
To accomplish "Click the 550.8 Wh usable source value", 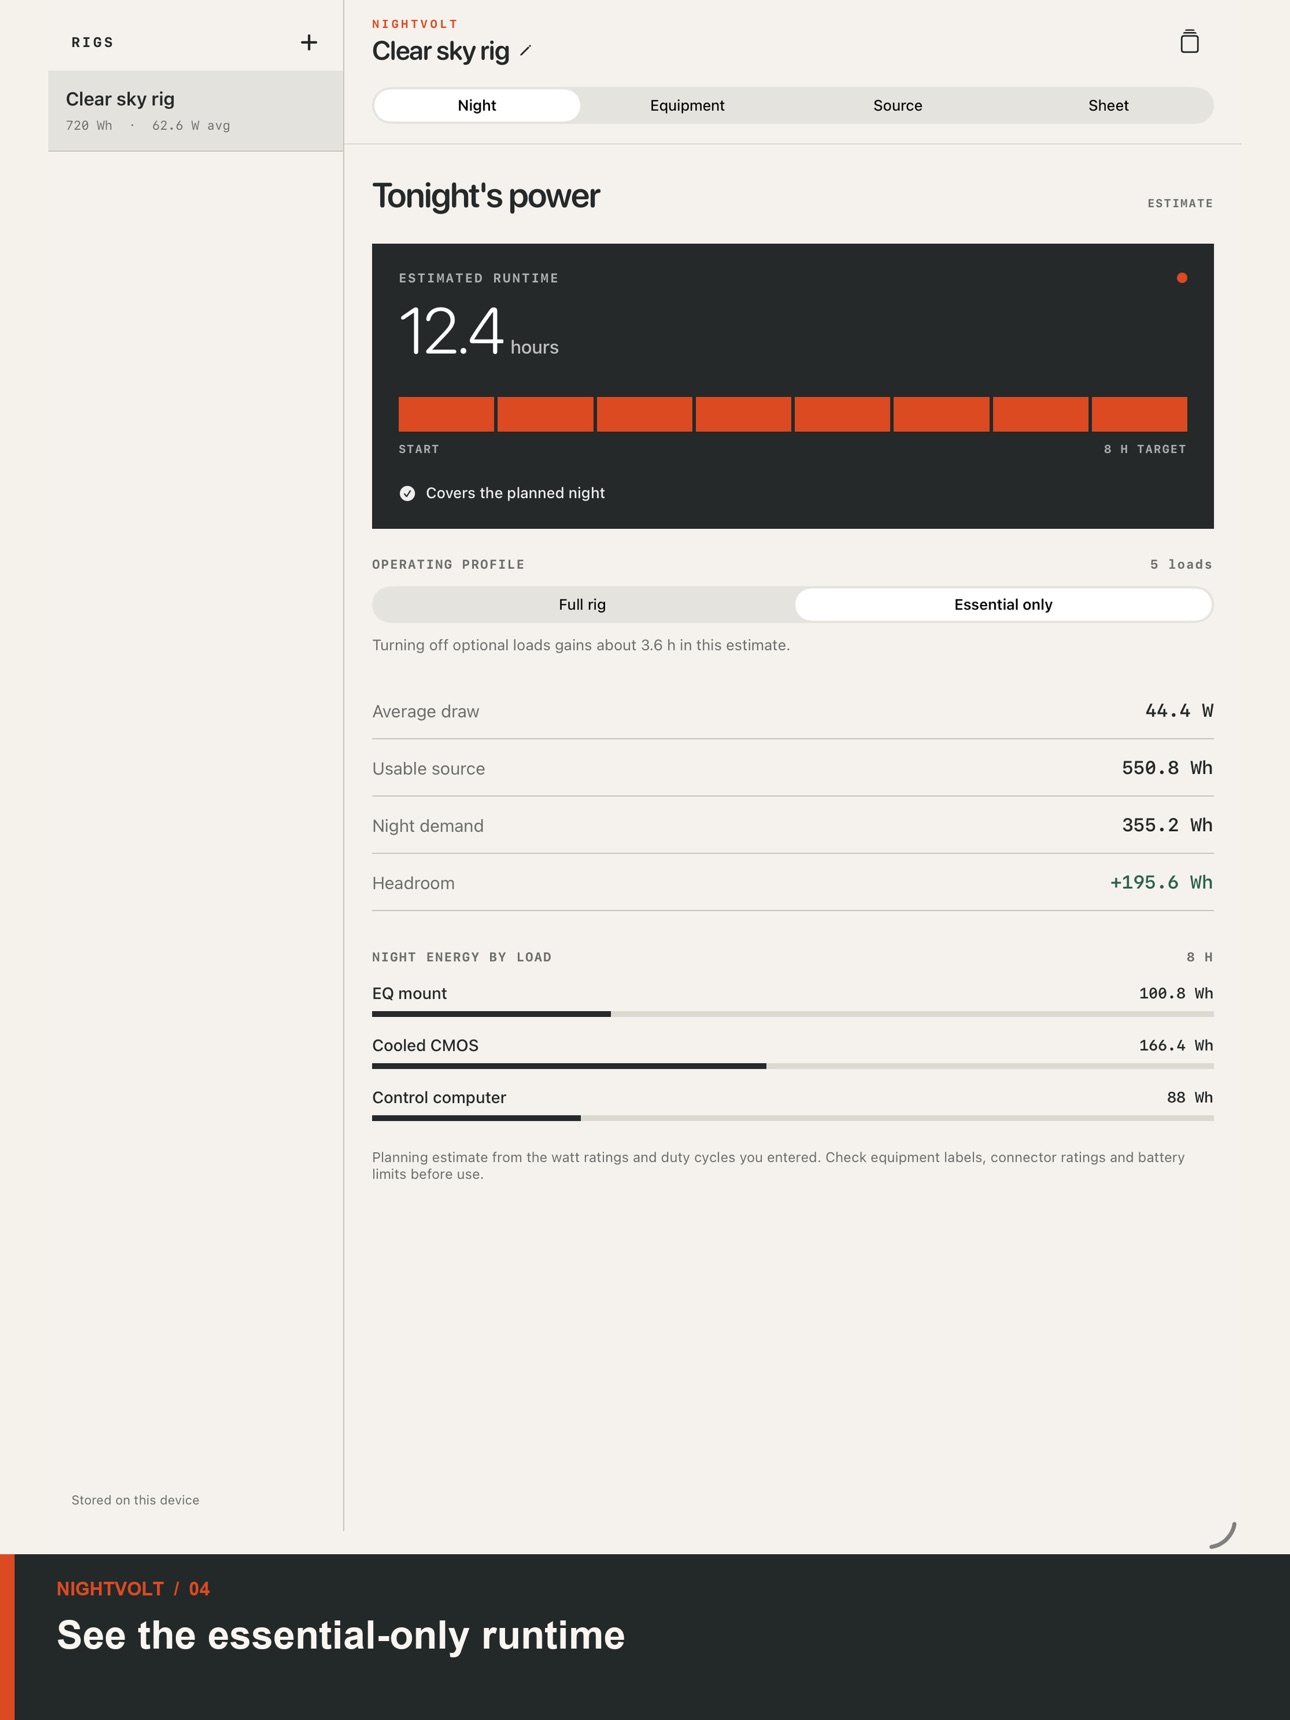I will coord(1167,768).
